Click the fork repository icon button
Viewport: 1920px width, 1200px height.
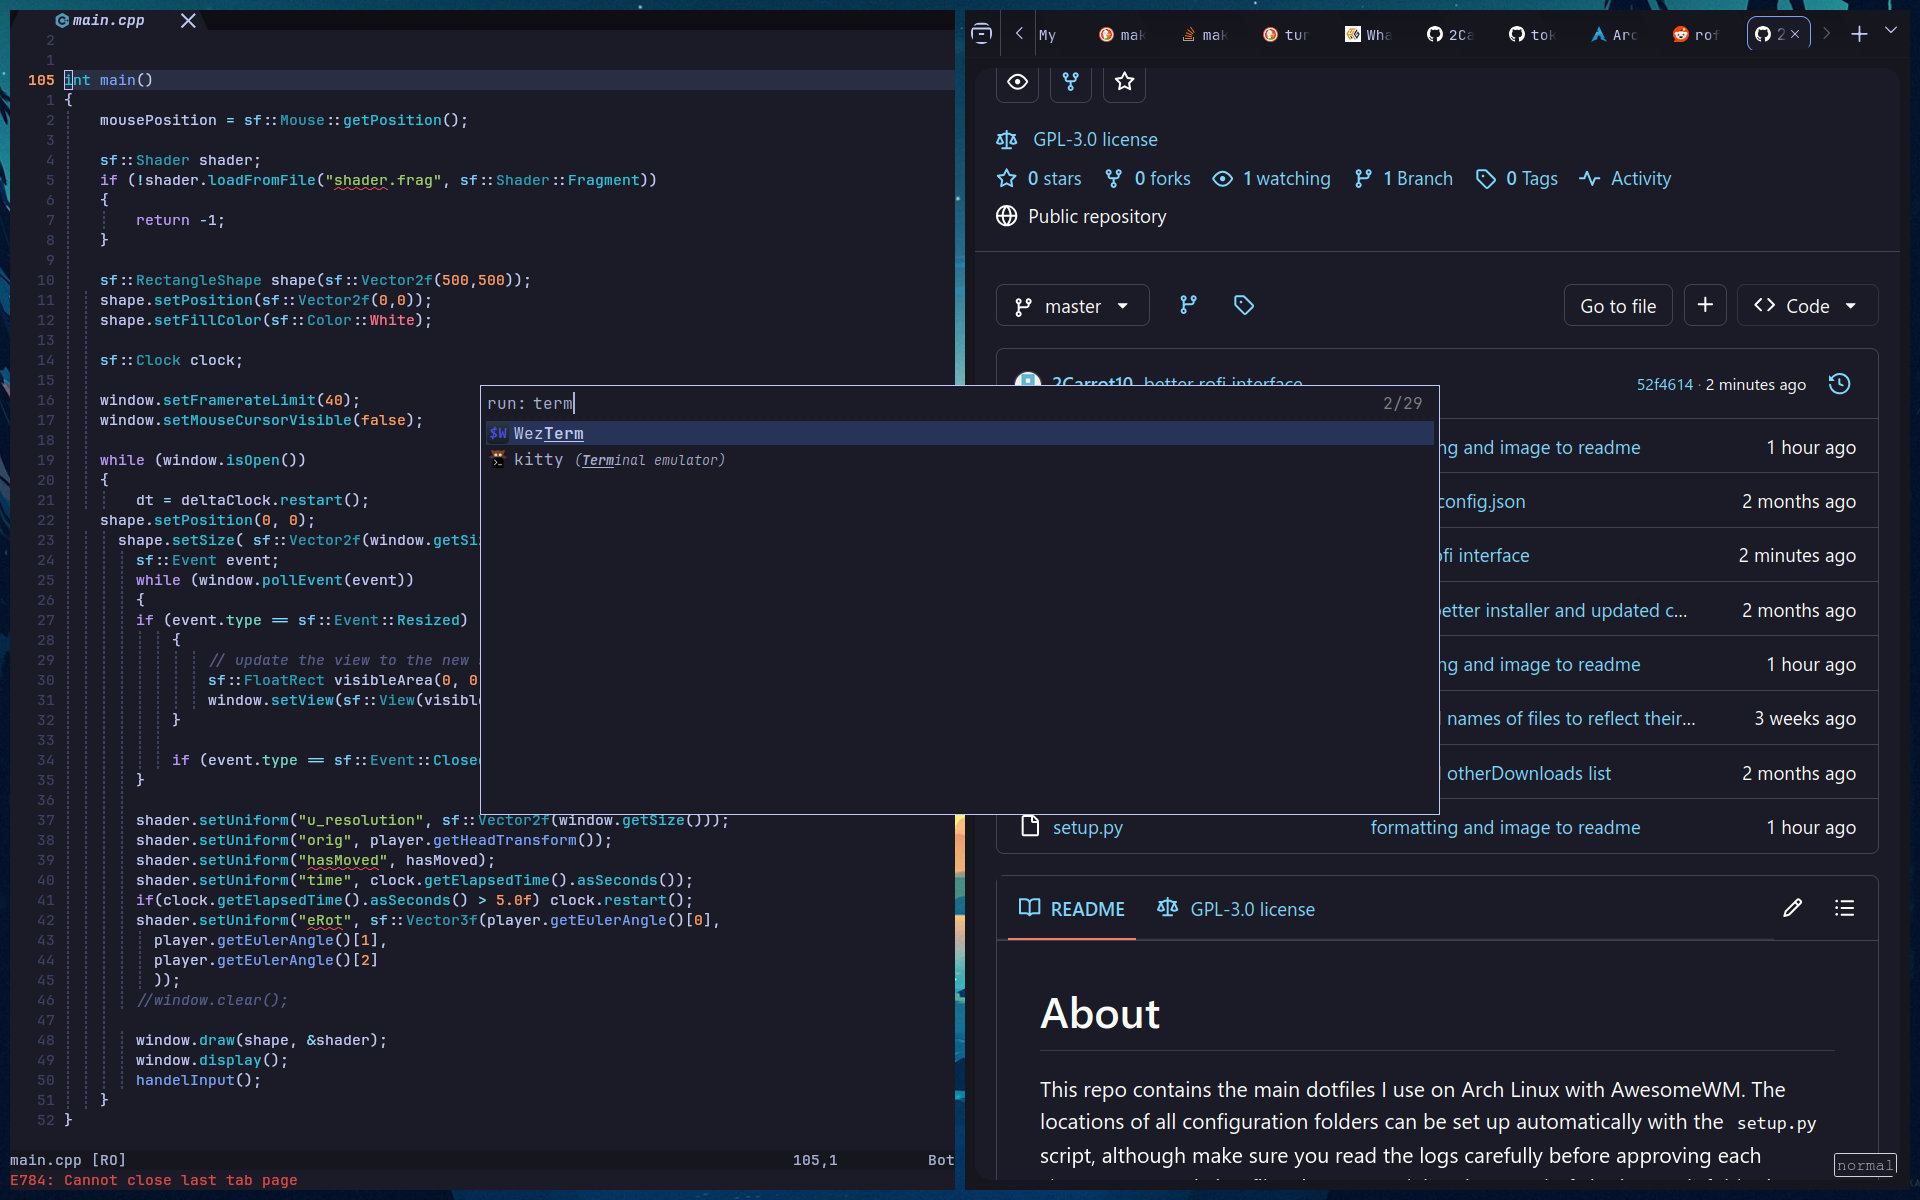tap(1070, 82)
